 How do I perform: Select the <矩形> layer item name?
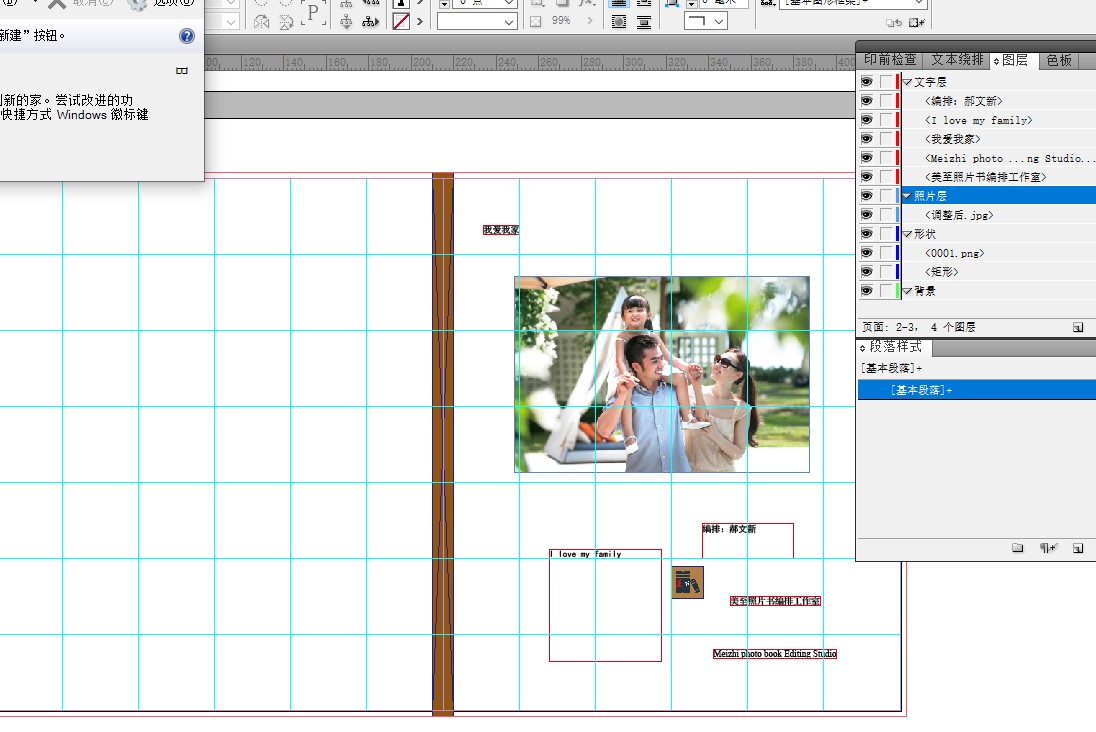tap(942, 272)
